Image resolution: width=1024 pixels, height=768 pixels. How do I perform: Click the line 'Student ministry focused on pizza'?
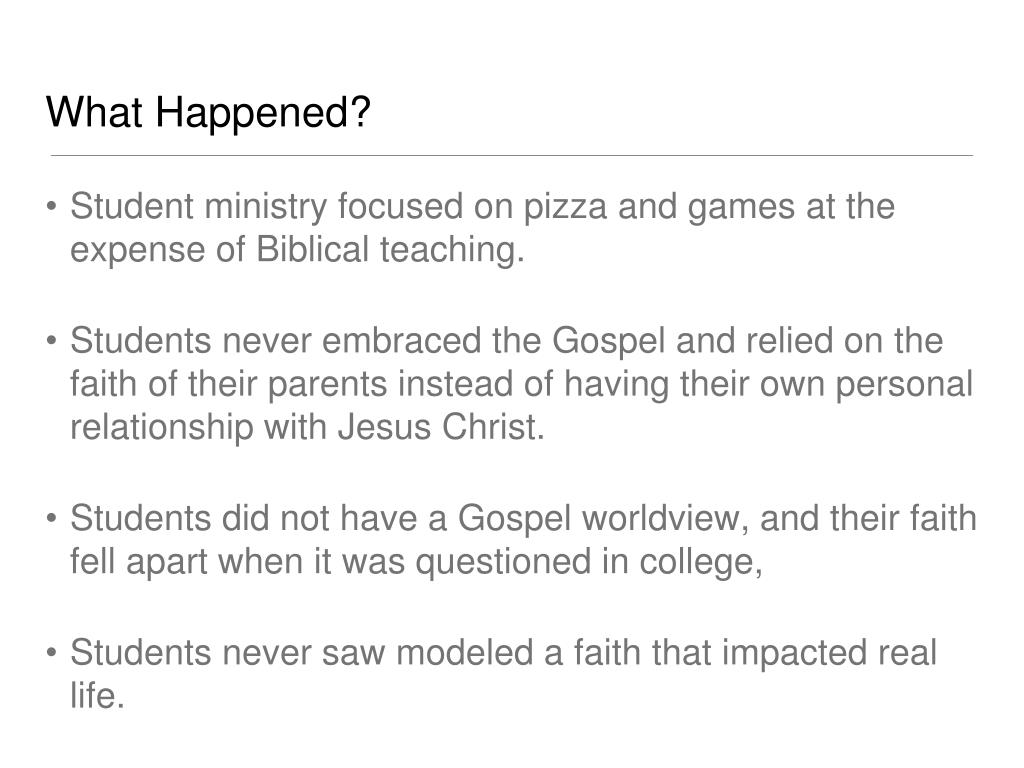tap(482, 208)
